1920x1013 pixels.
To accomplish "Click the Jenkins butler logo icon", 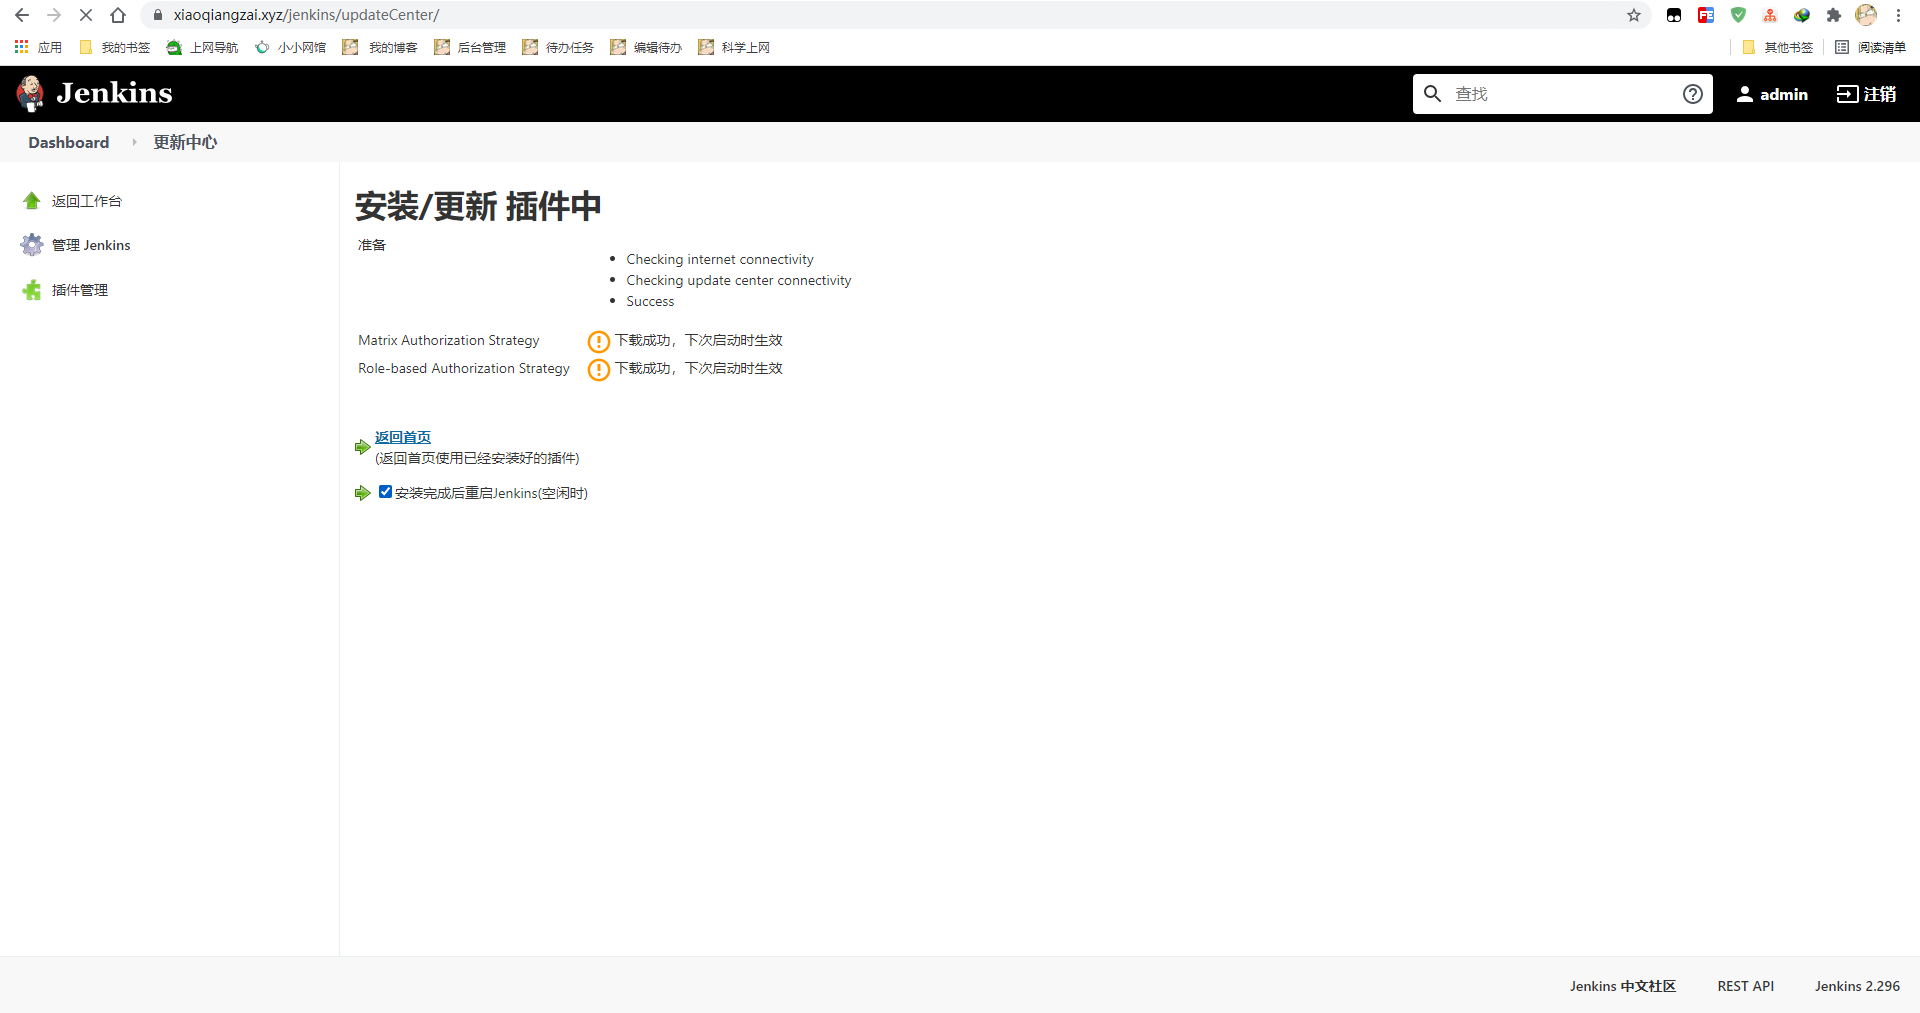I will tap(30, 93).
